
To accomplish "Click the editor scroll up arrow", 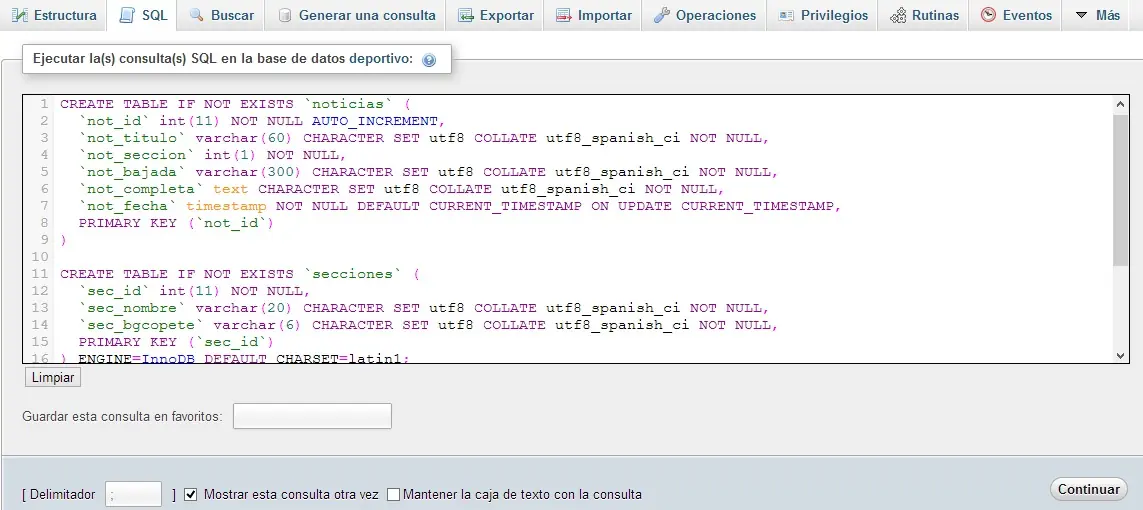I will (x=1120, y=104).
